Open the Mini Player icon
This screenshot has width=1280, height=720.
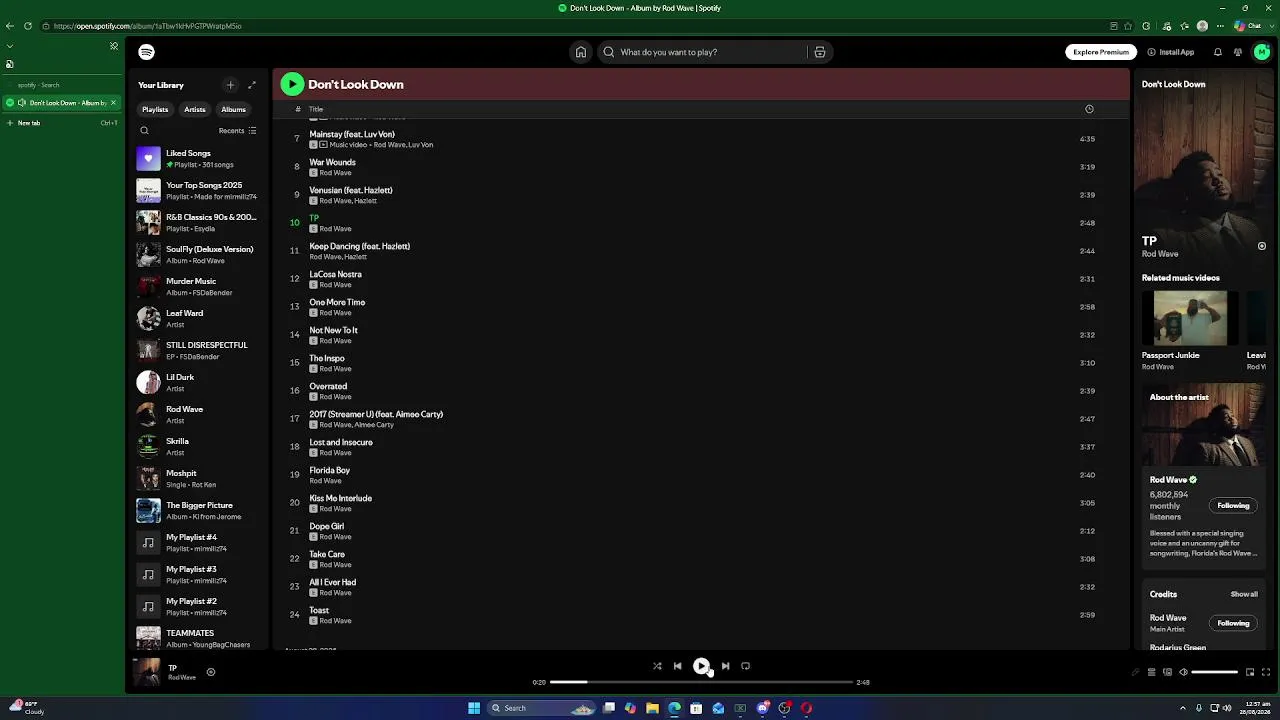pyautogui.click(x=1249, y=672)
